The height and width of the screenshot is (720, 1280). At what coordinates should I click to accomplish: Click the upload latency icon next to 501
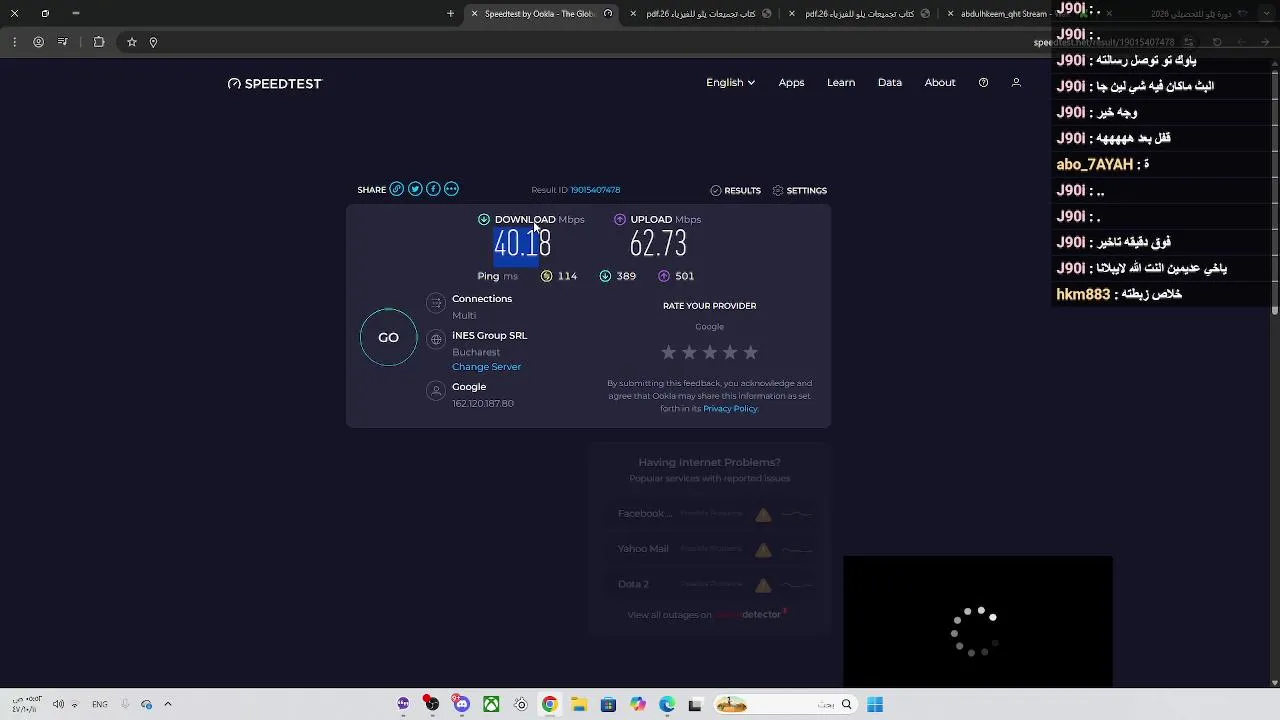click(x=664, y=276)
